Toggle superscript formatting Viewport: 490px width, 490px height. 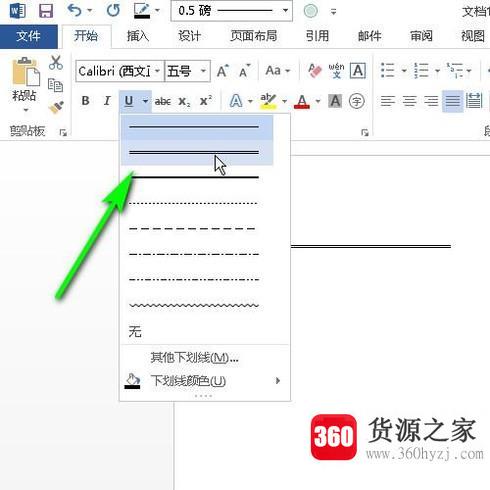click(x=206, y=101)
